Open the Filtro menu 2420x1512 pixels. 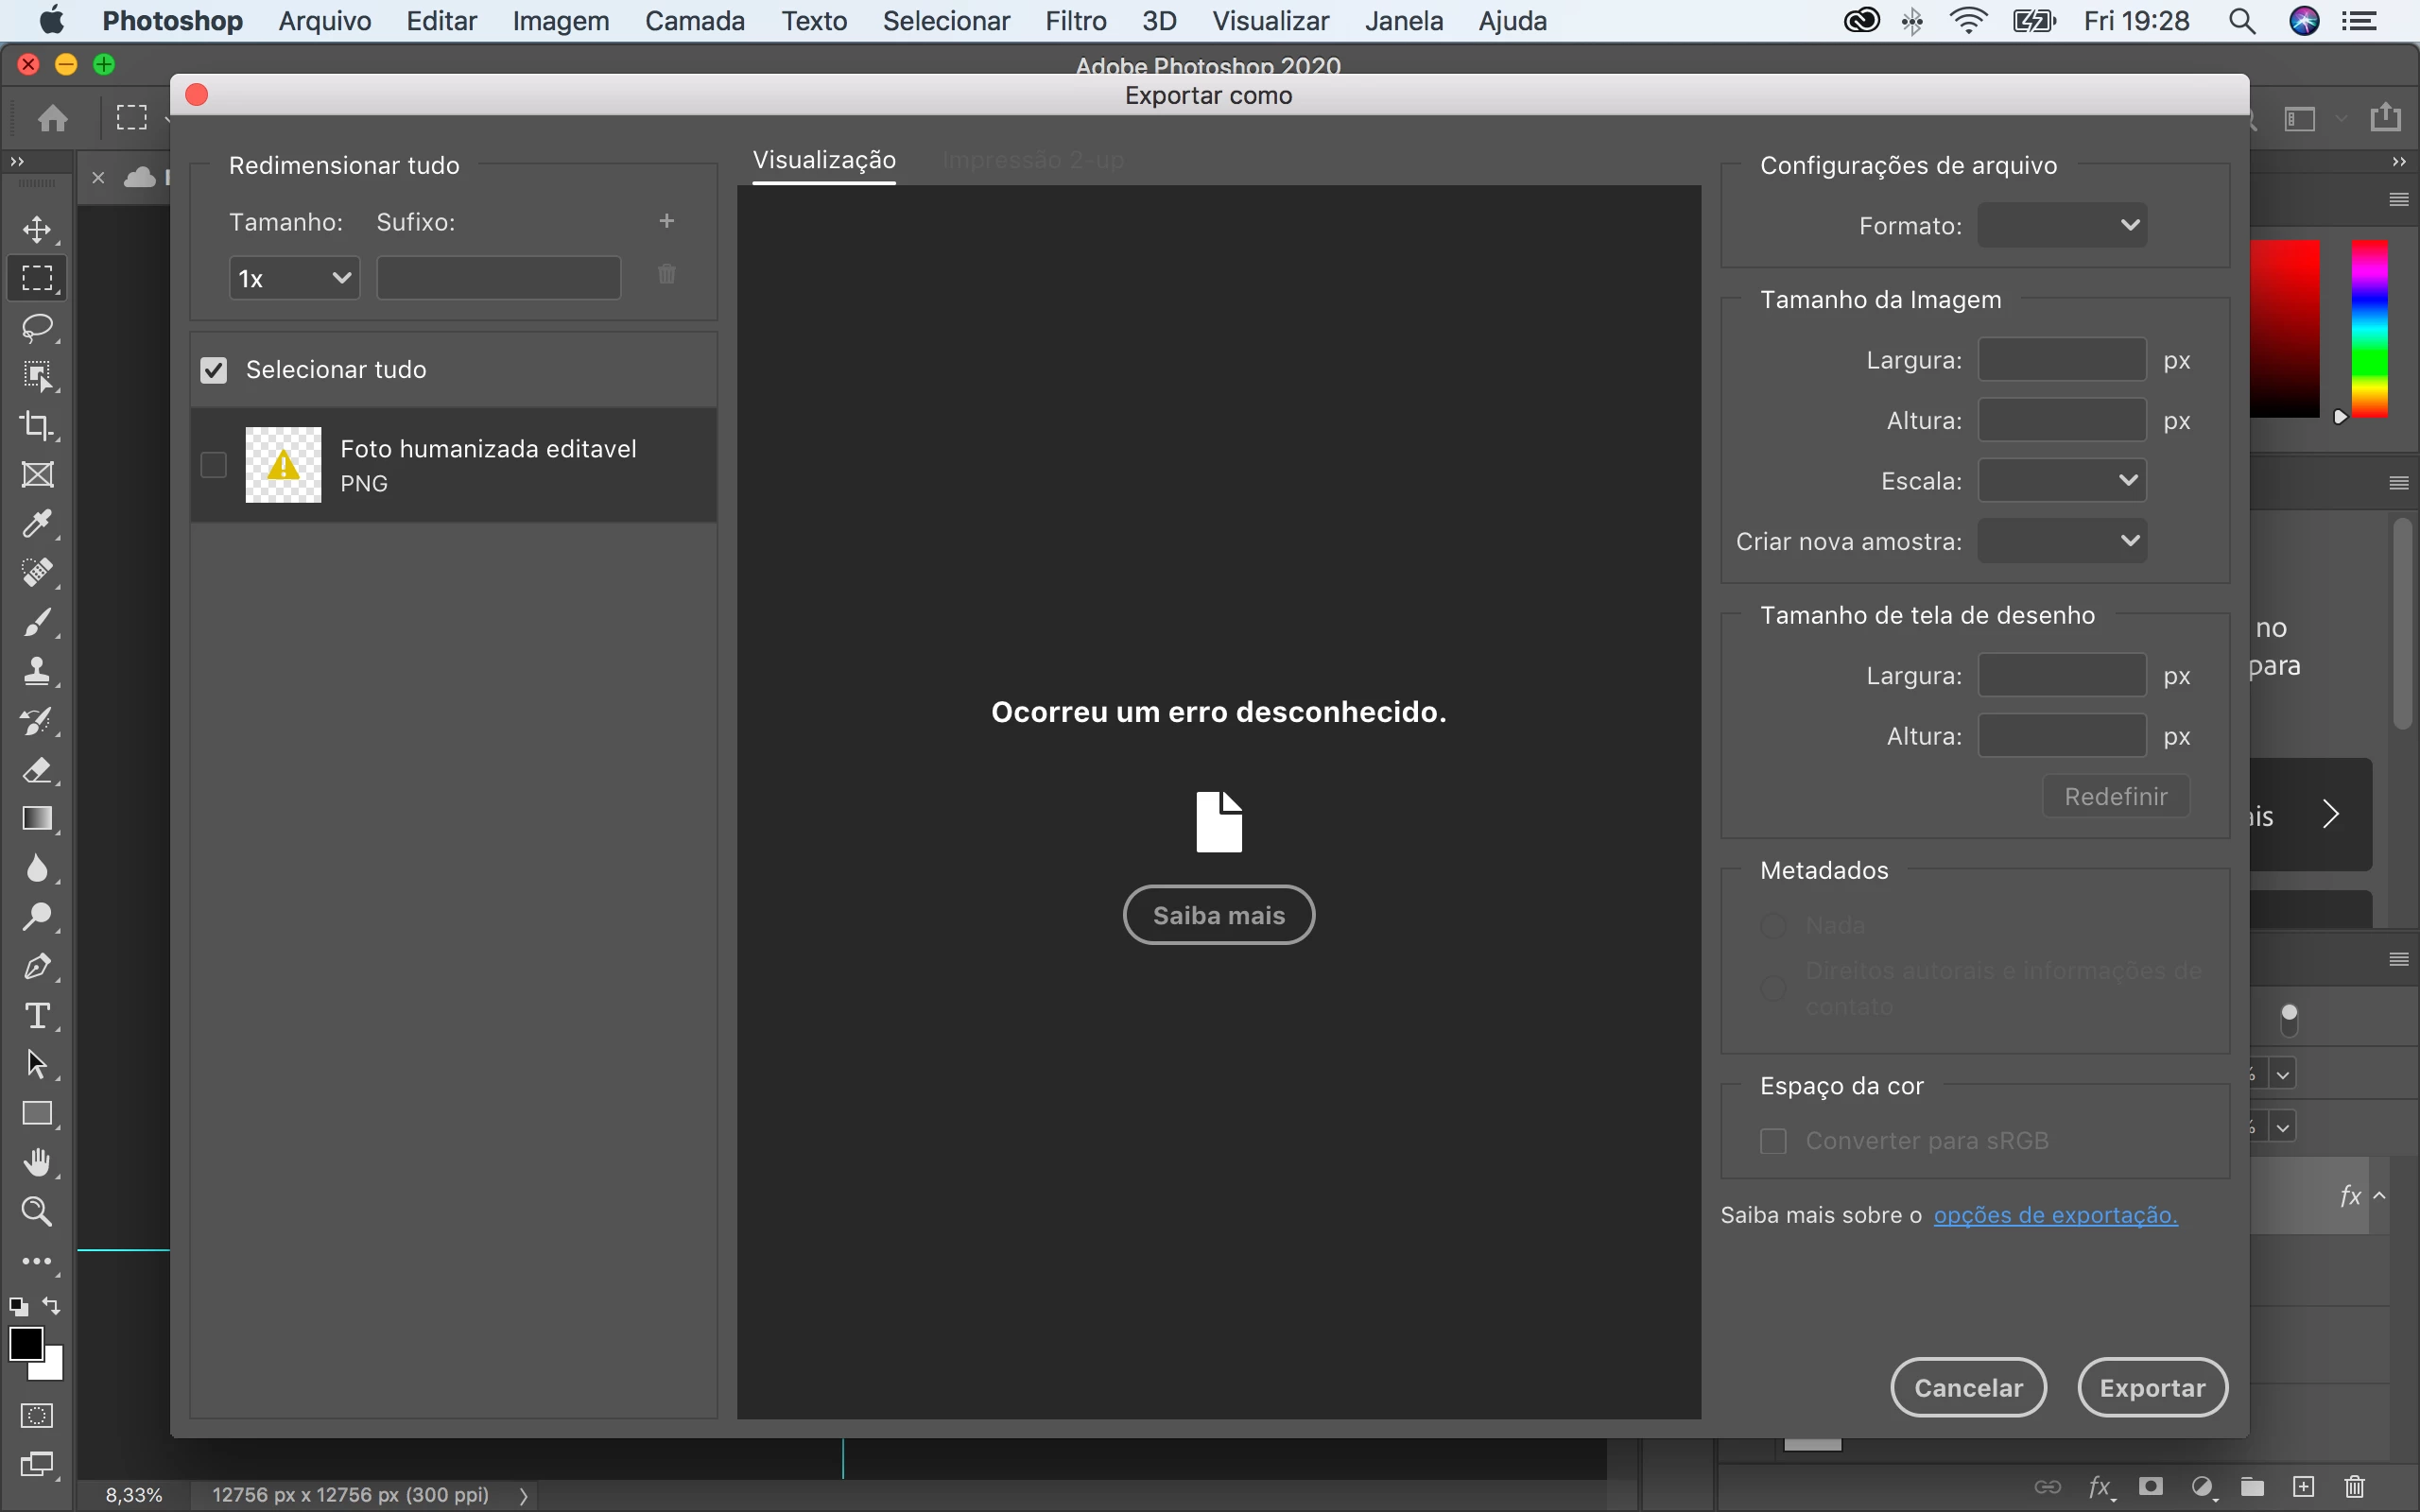click(1075, 21)
